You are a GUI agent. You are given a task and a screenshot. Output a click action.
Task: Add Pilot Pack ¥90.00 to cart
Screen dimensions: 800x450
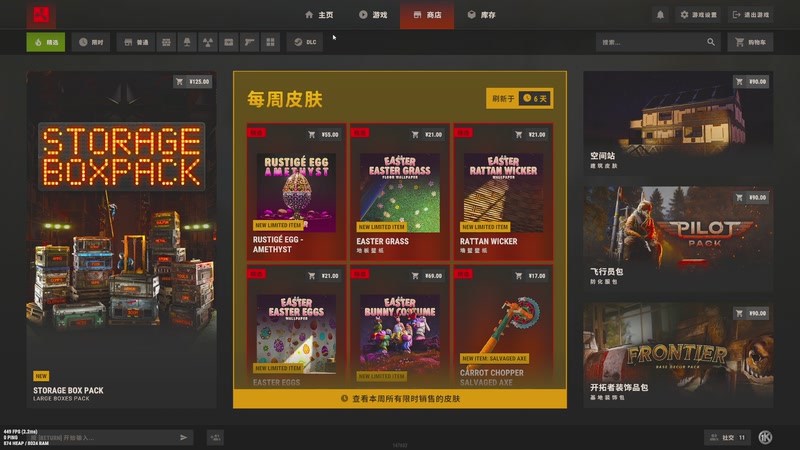[751, 197]
